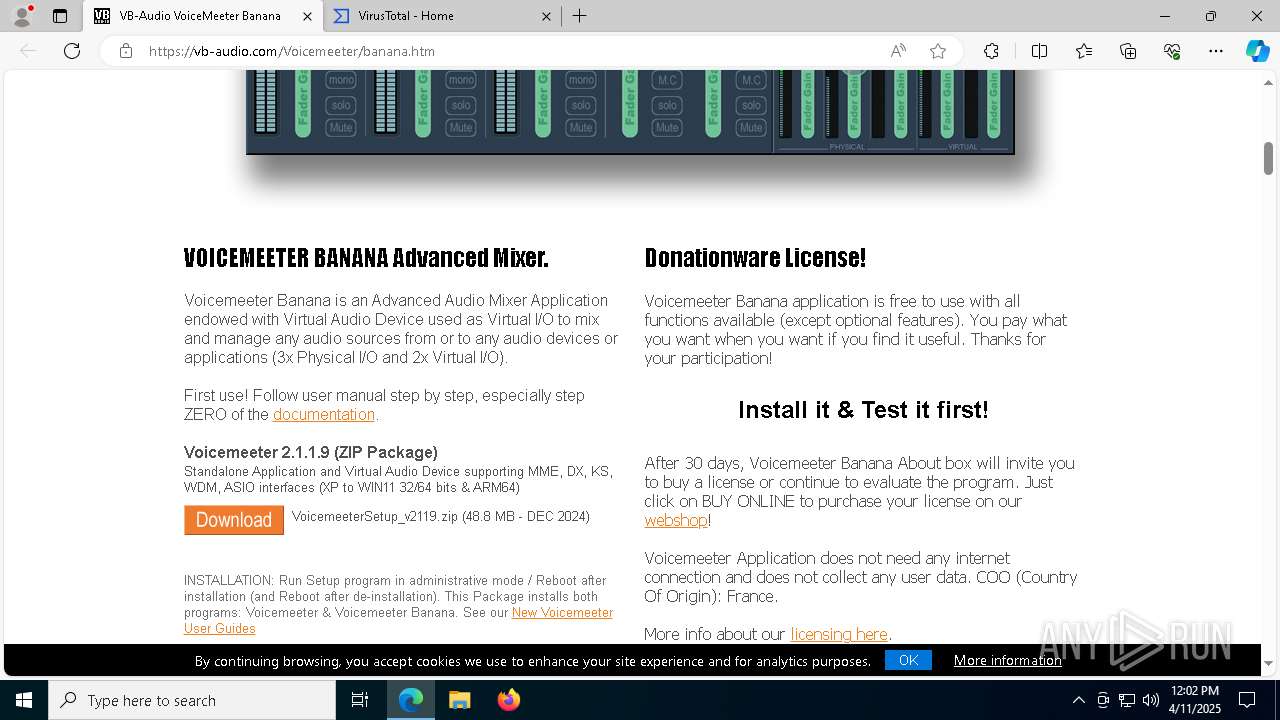Click the taskbar search box
Screen dimensions: 1280x720
coord(192,700)
